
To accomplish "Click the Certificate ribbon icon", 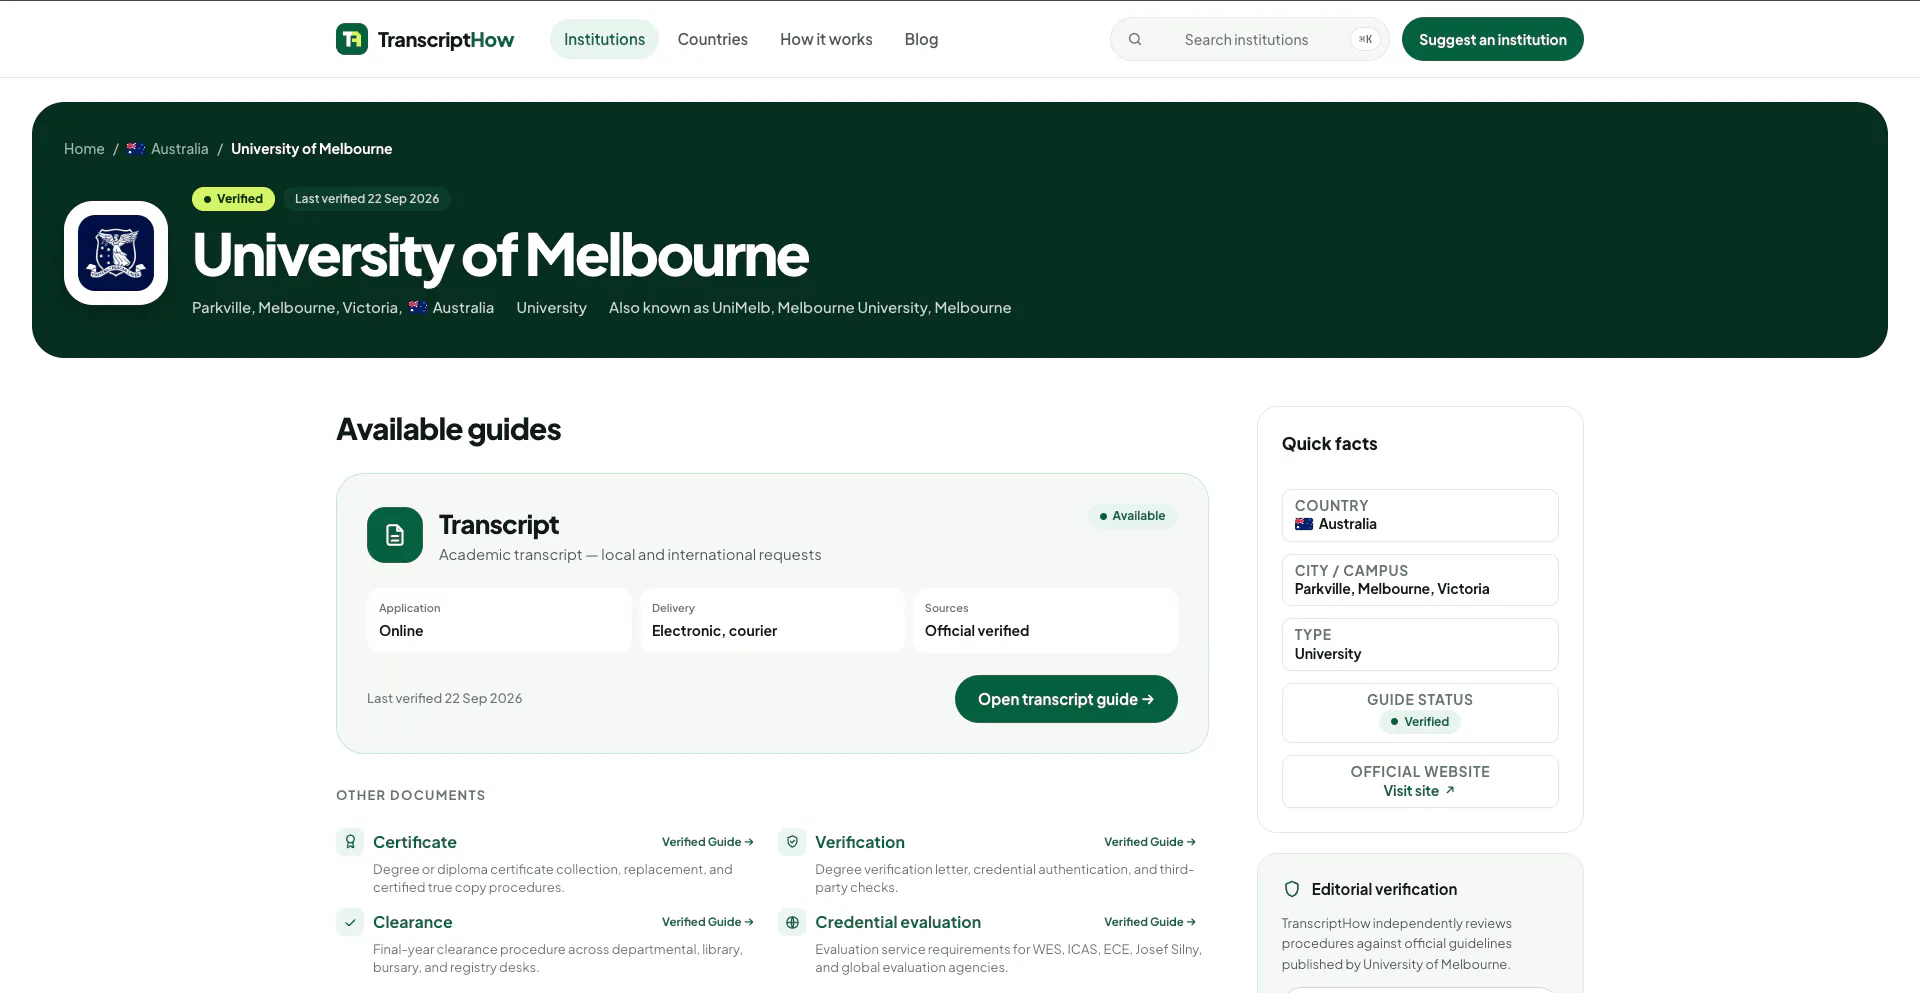I will pos(350,842).
